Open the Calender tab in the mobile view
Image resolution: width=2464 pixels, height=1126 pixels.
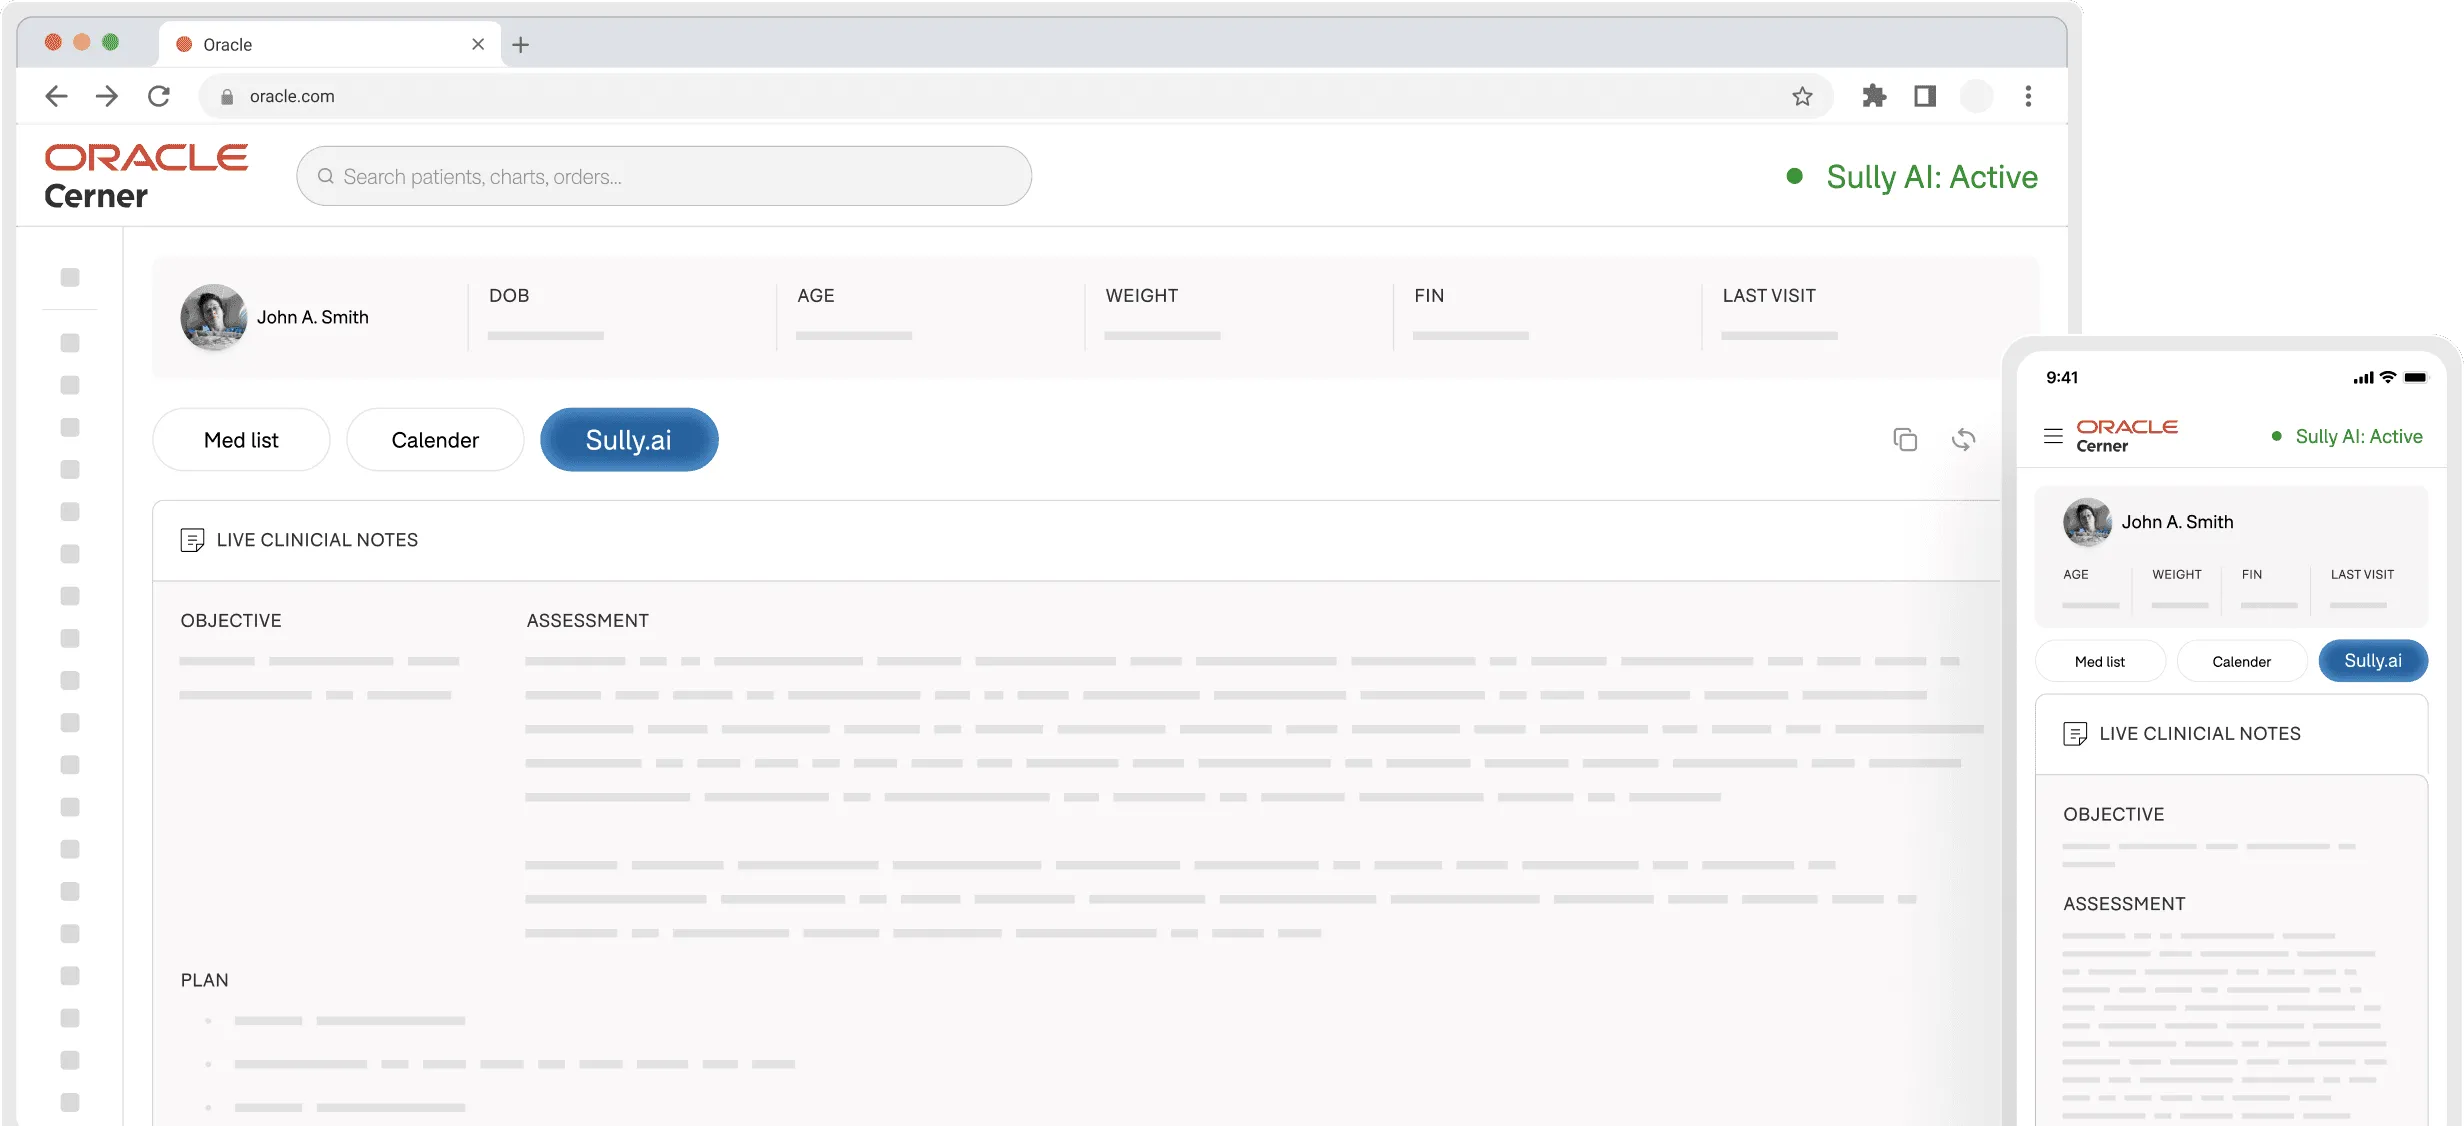tap(2242, 661)
